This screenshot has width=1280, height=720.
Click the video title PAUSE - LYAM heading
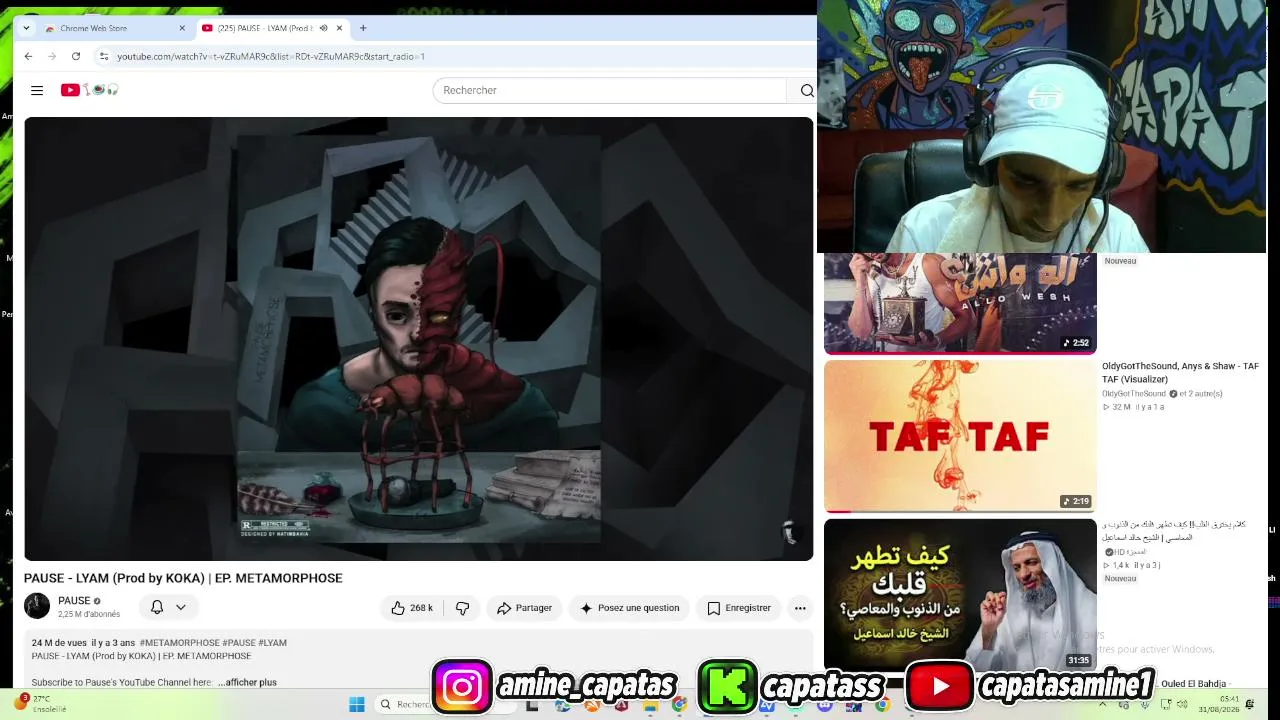(x=183, y=578)
